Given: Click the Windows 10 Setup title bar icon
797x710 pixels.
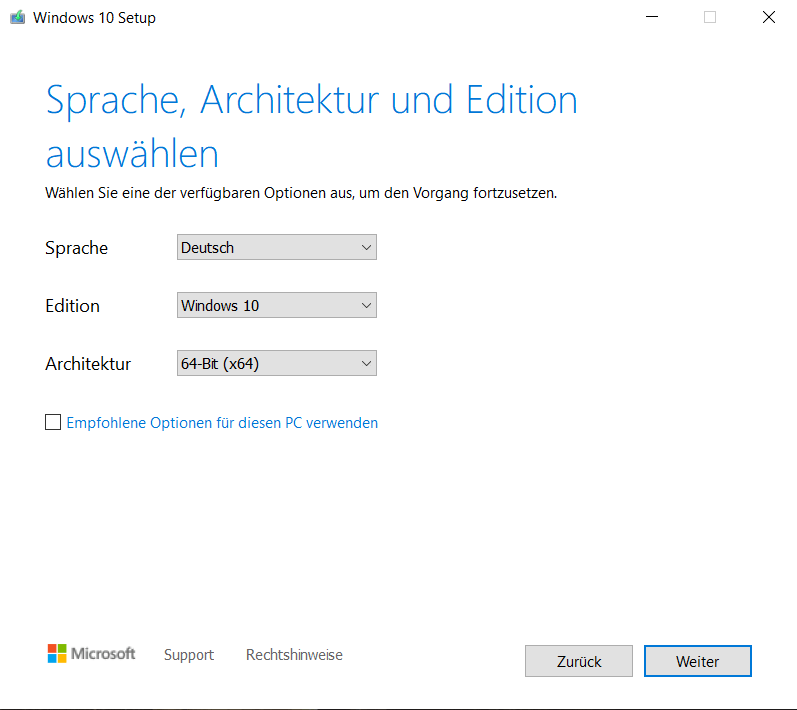Looking at the screenshot, I should click(x=18, y=17).
